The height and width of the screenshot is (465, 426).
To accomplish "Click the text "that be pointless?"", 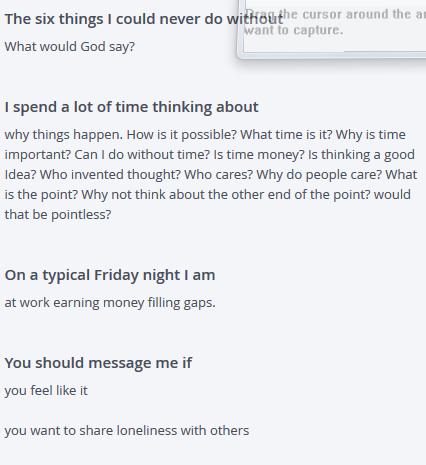I will tap(58, 215).
